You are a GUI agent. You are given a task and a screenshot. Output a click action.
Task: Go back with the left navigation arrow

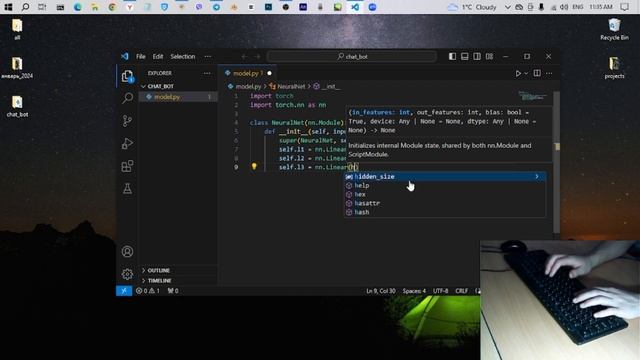coord(244,56)
